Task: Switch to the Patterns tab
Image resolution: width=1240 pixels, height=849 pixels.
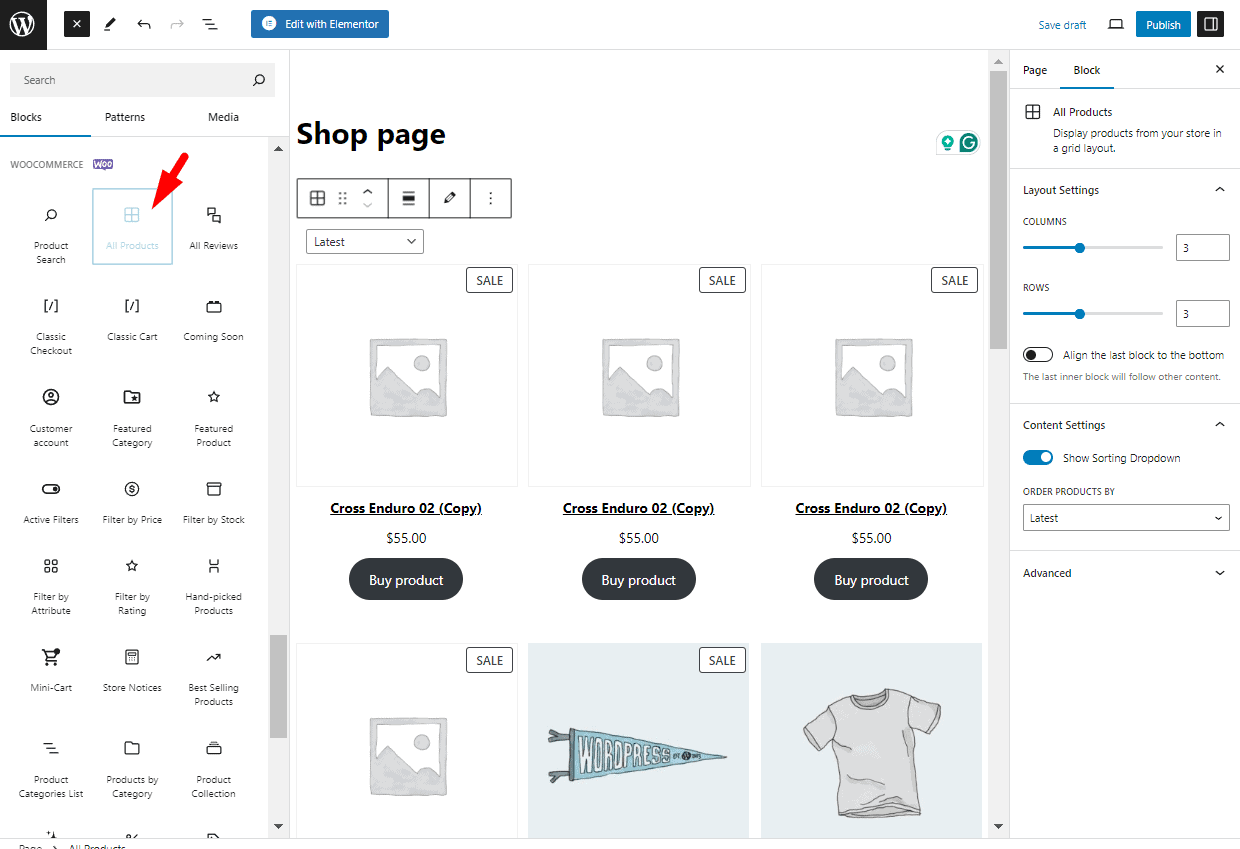Action: pos(124,117)
